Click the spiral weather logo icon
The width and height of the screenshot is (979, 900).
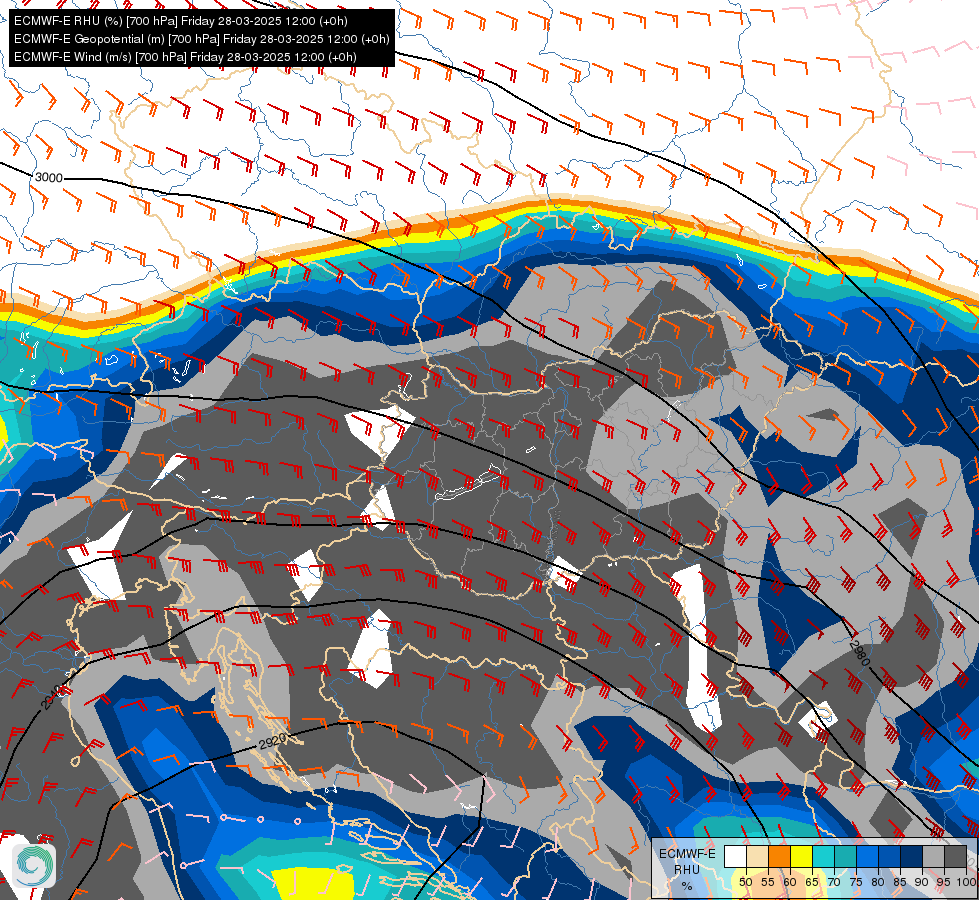[x=34, y=866]
